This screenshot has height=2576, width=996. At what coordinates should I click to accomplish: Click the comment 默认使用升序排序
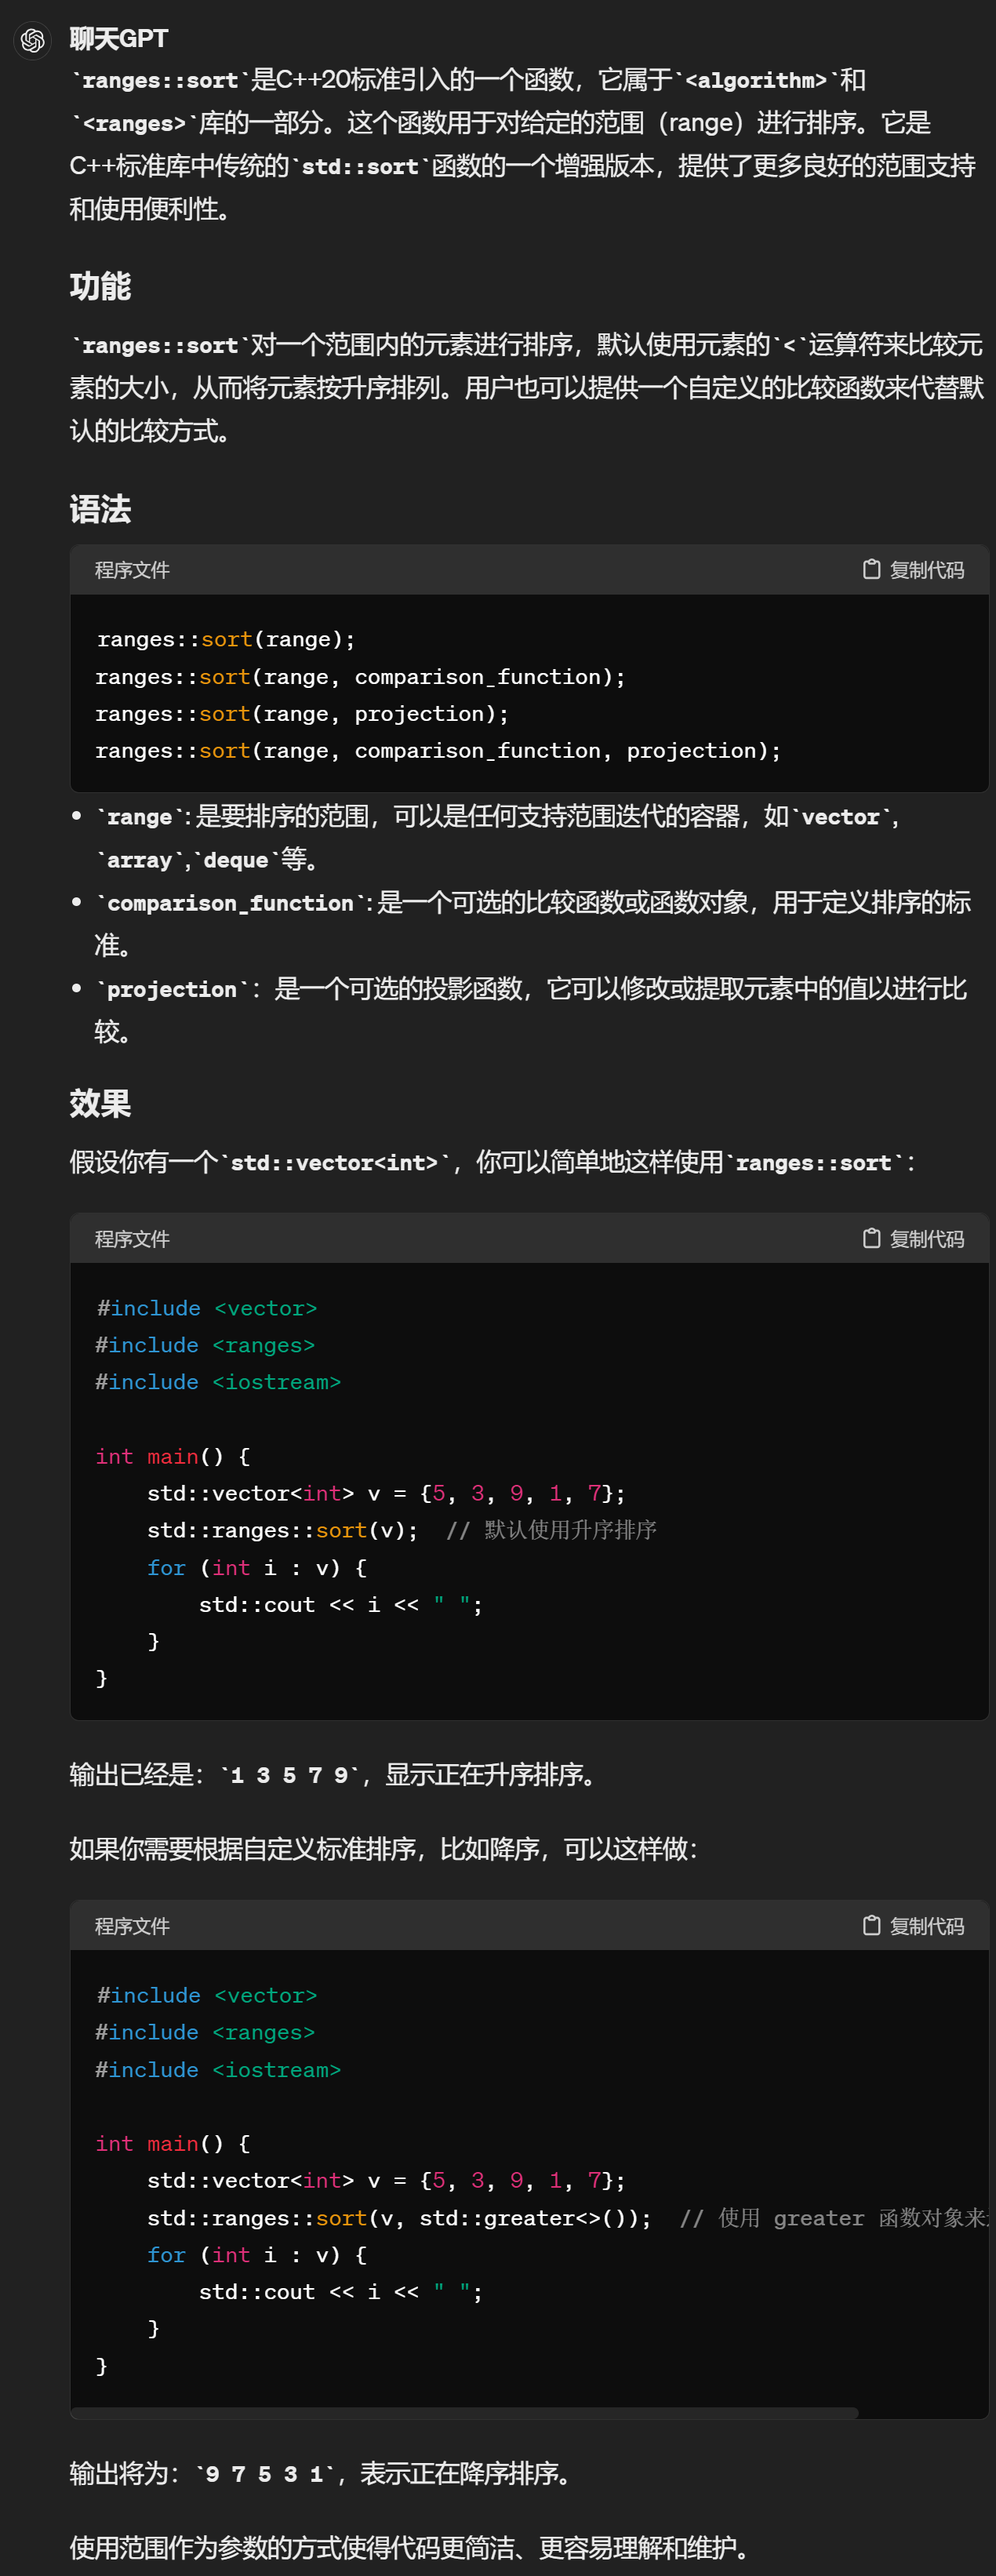click(551, 1530)
